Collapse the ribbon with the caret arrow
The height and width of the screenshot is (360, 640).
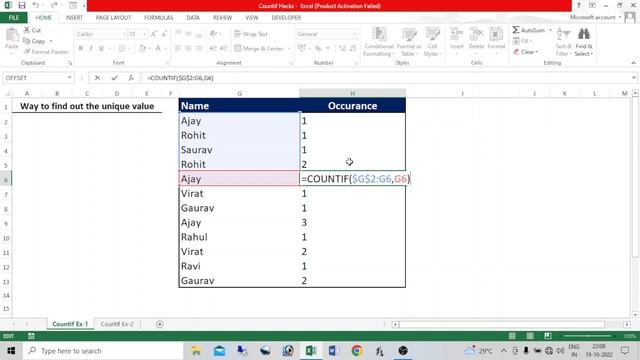tap(633, 63)
